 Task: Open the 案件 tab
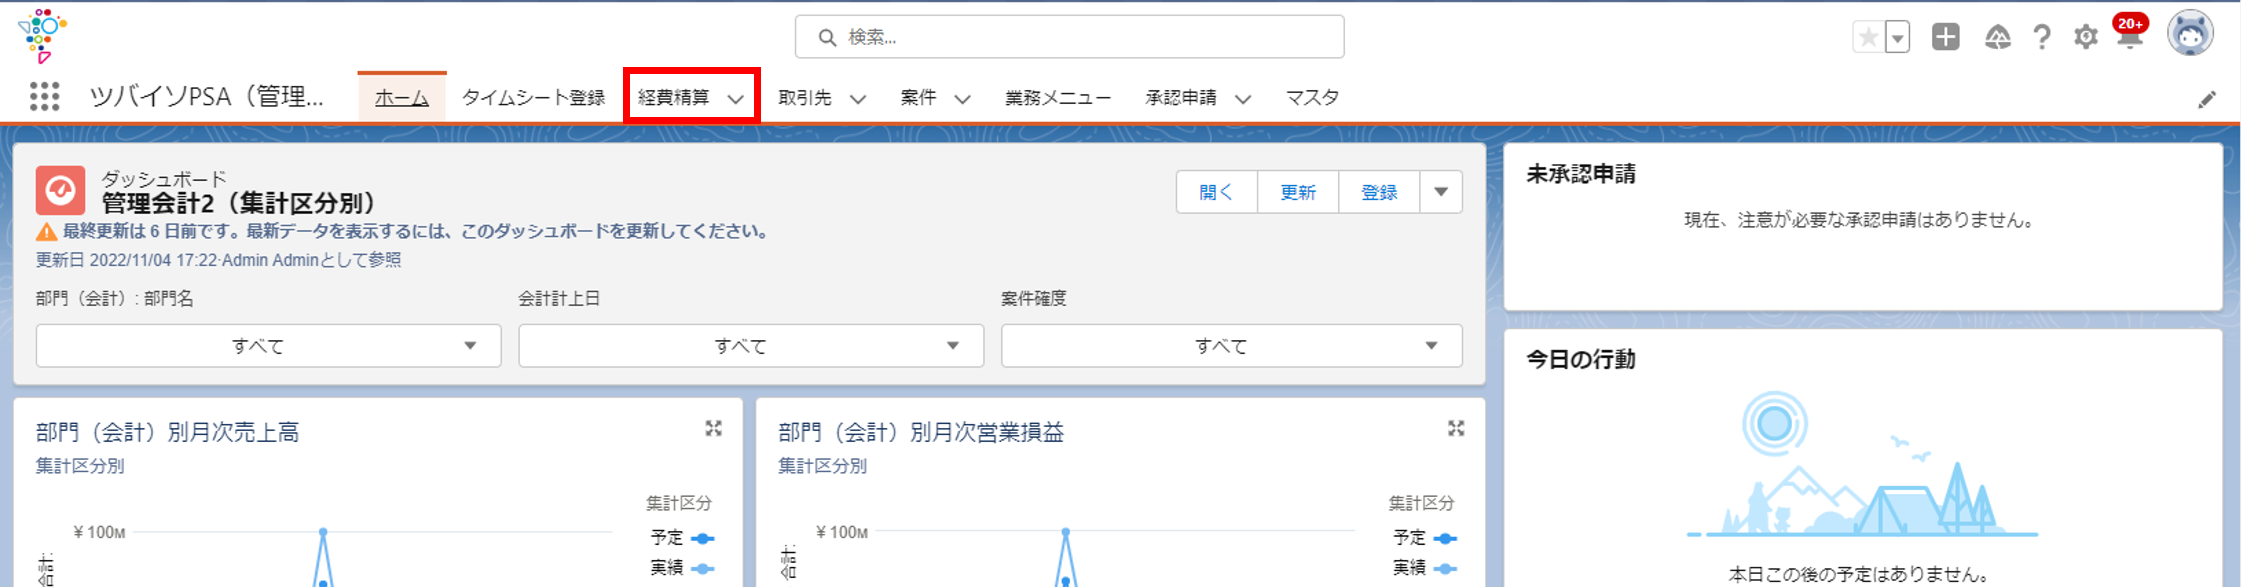(918, 98)
